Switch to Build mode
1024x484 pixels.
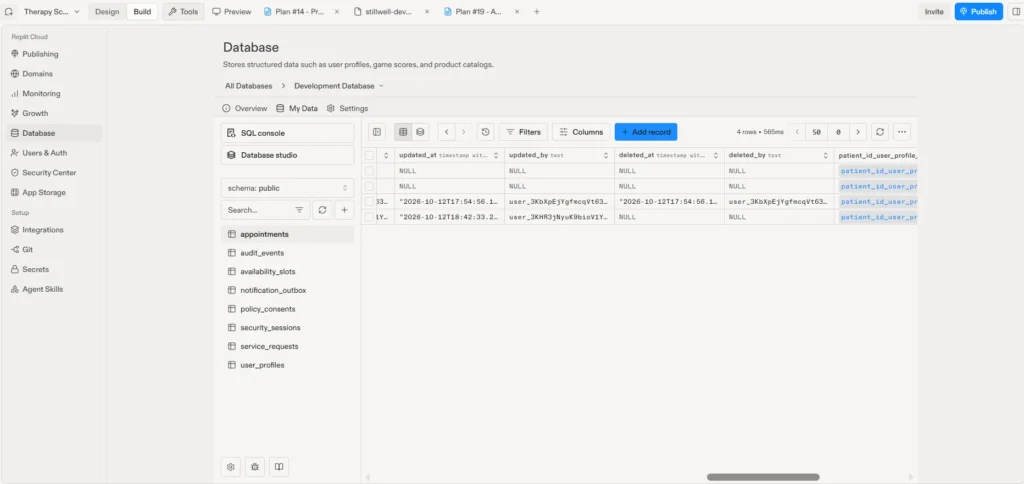point(142,12)
